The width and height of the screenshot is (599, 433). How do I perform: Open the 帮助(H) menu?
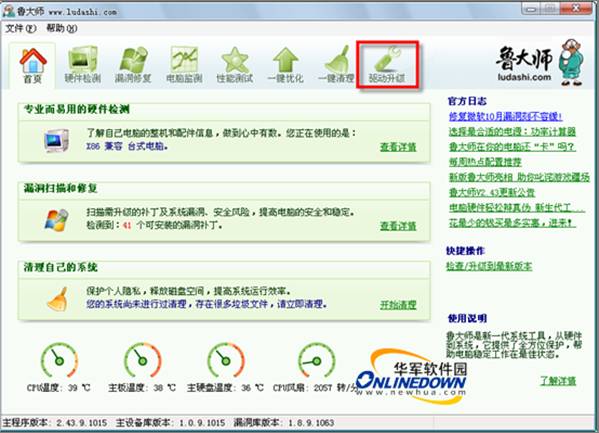click(x=62, y=28)
